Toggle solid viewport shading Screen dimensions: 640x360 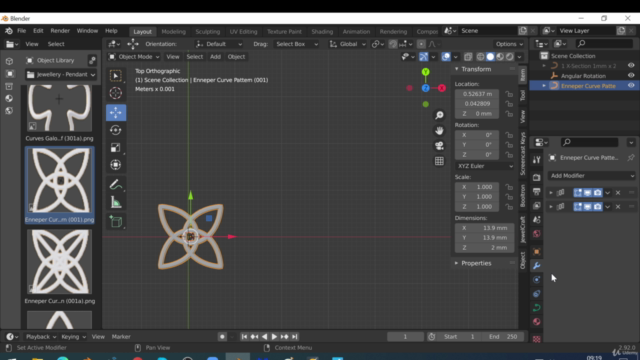(490, 57)
